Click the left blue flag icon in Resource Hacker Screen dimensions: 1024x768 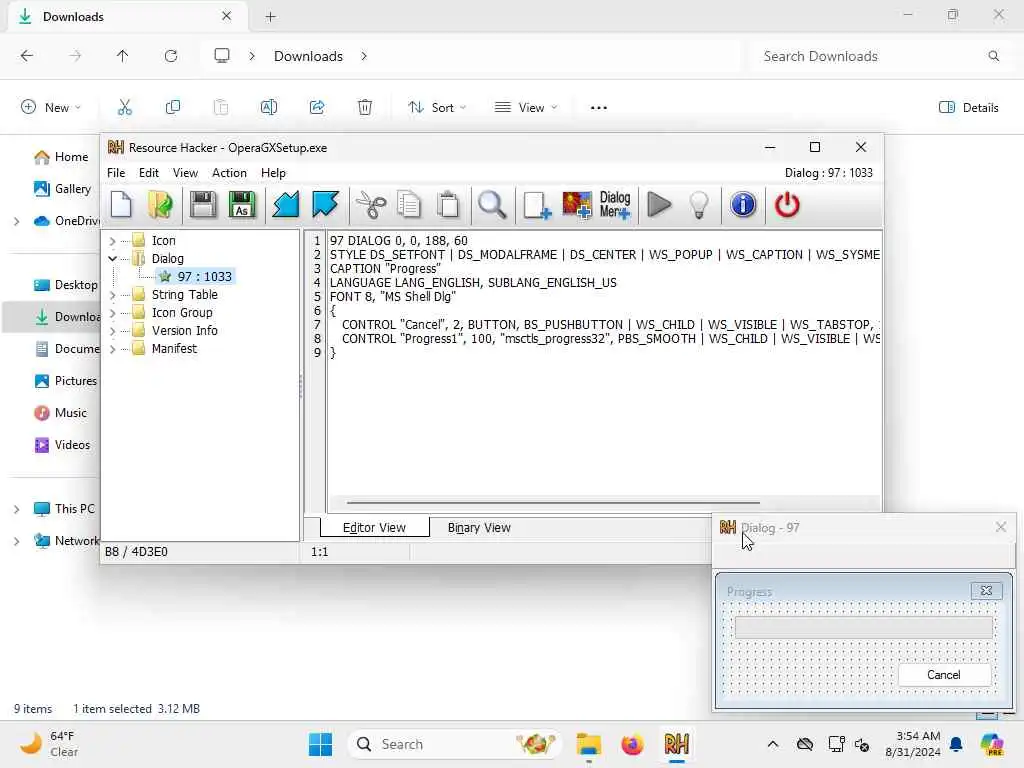[x=285, y=205]
